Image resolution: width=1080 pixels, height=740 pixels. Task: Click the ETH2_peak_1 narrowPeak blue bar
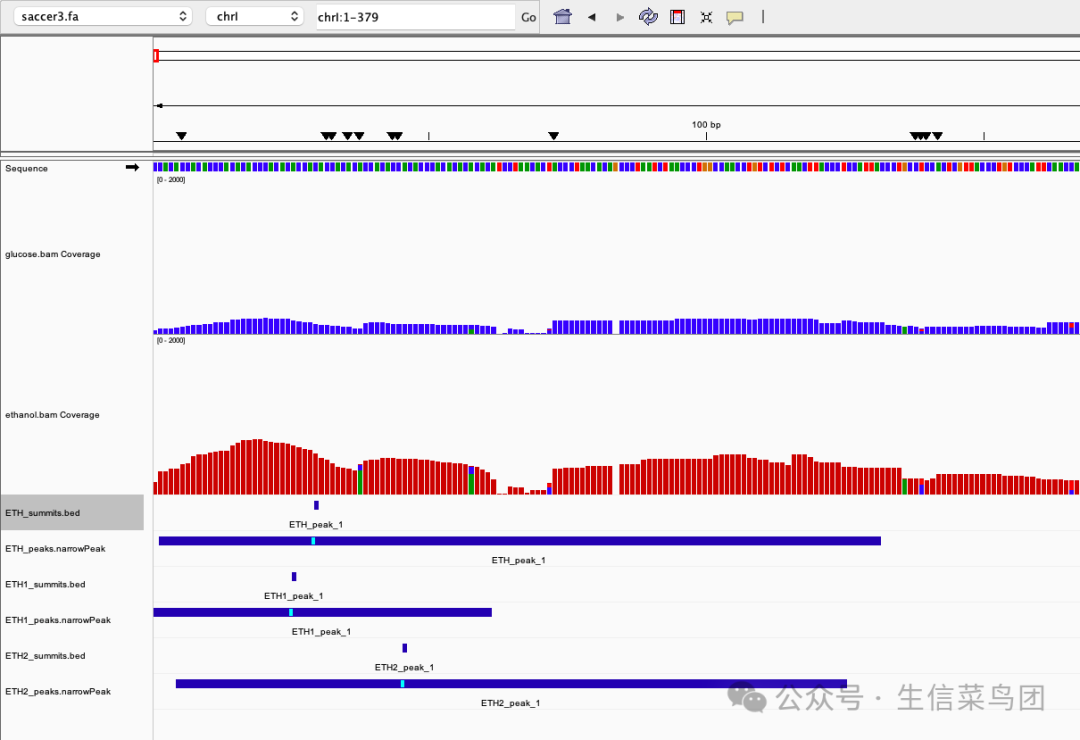[x=511, y=684]
